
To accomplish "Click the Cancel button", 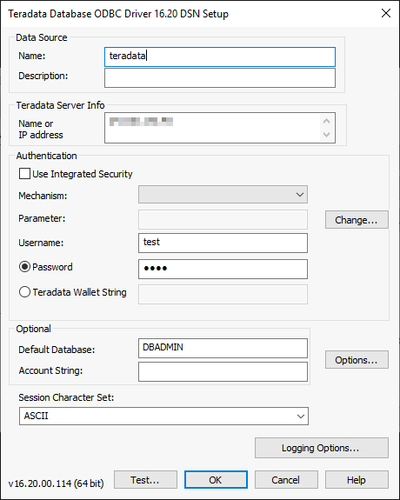I will pyautogui.click(x=286, y=480).
